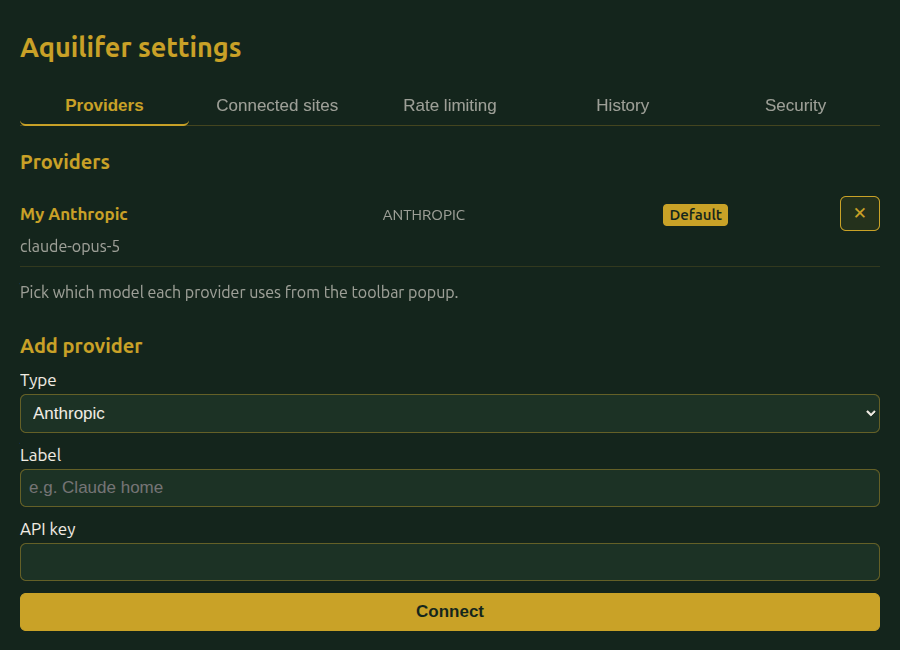Click the ANTHROPIC provider type label
The width and height of the screenshot is (900, 650).
pos(424,215)
